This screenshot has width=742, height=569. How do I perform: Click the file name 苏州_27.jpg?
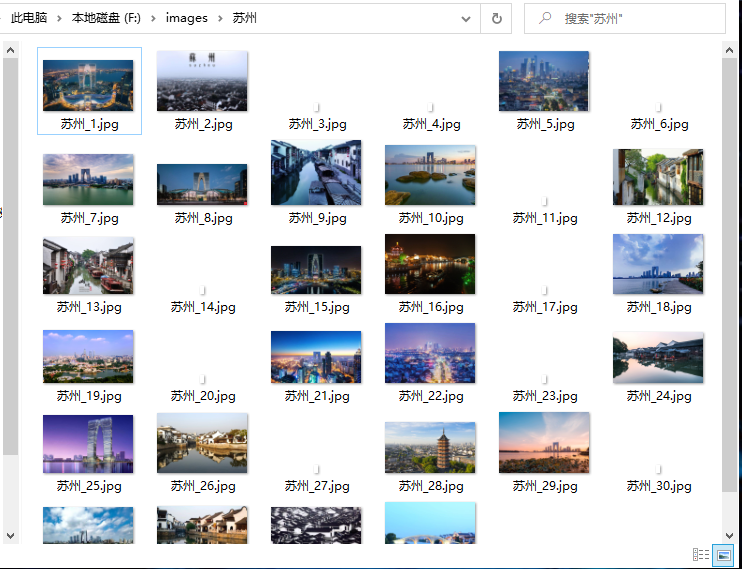(317, 486)
